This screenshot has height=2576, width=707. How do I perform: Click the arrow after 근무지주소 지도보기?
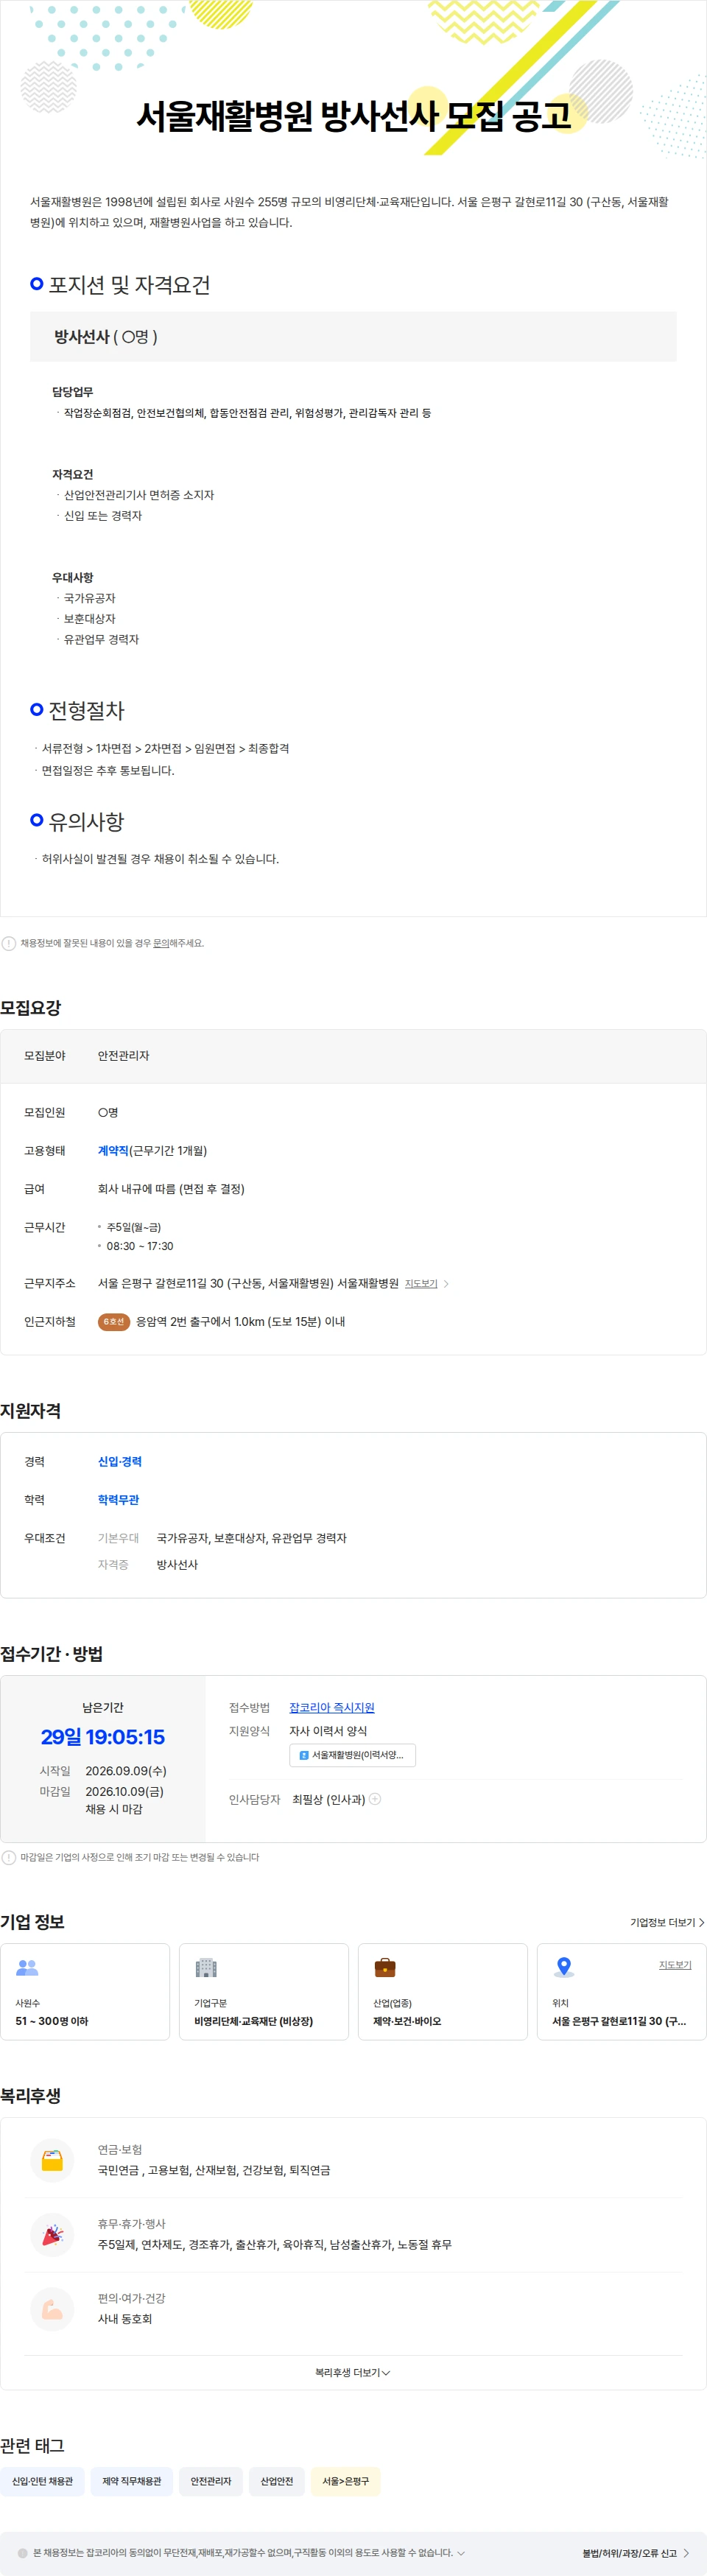coord(446,1284)
